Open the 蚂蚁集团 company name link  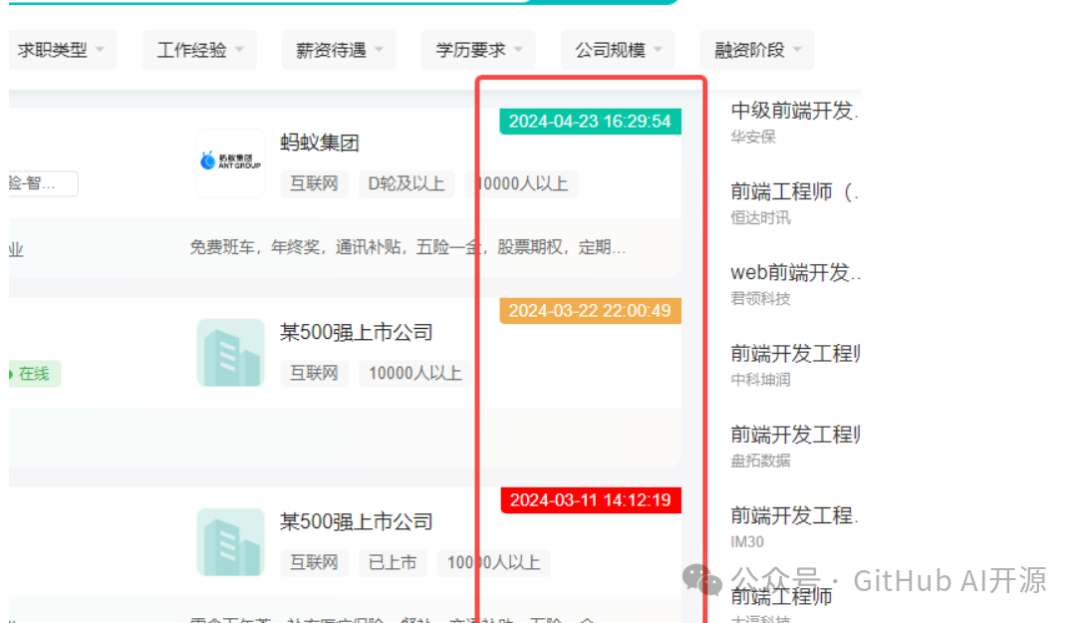pos(320,143)
